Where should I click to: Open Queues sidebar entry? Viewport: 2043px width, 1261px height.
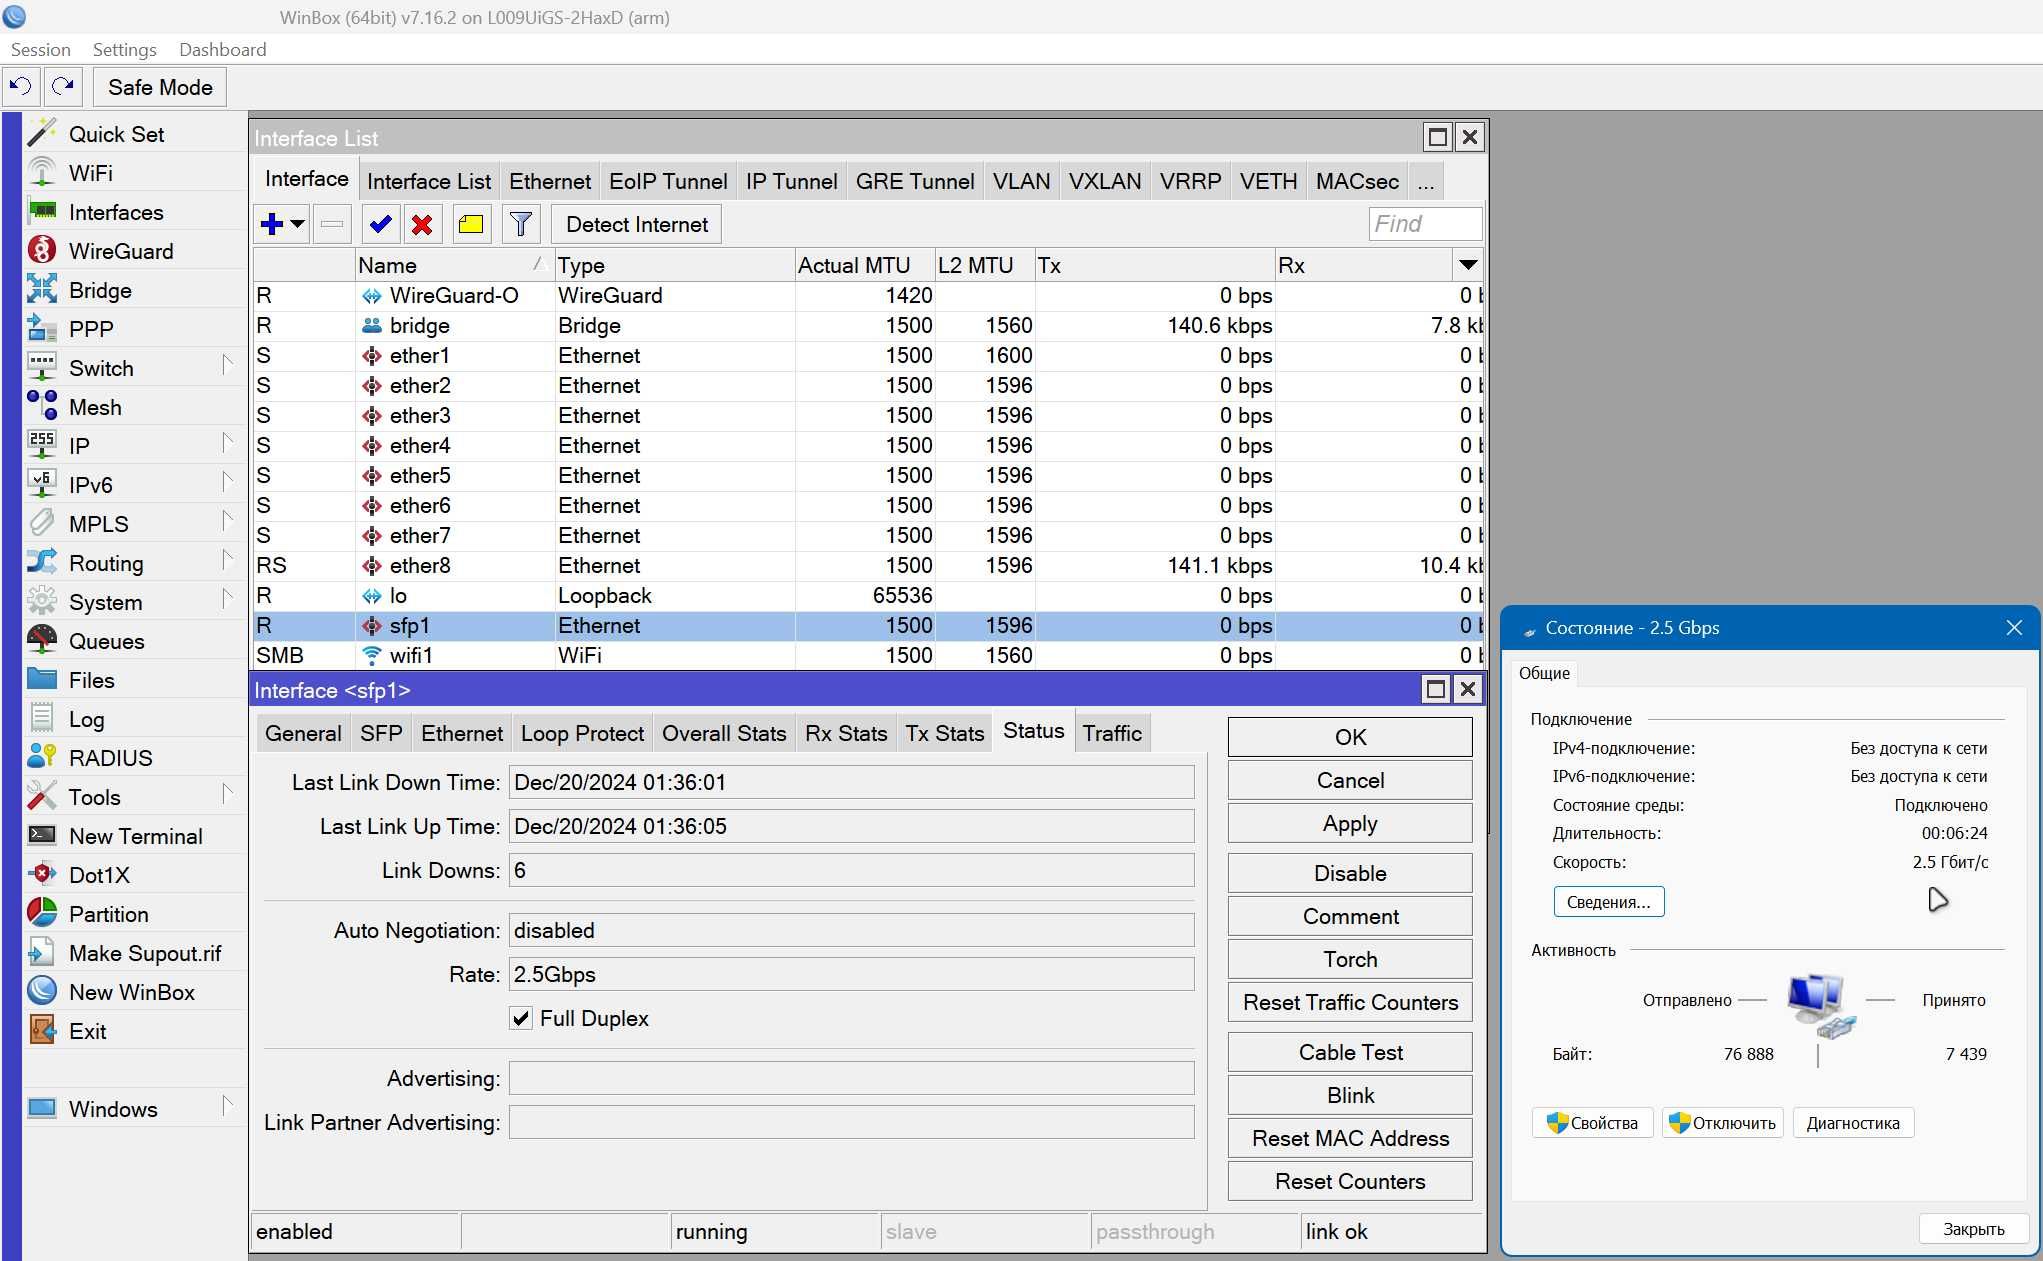(x=106, y=641)
